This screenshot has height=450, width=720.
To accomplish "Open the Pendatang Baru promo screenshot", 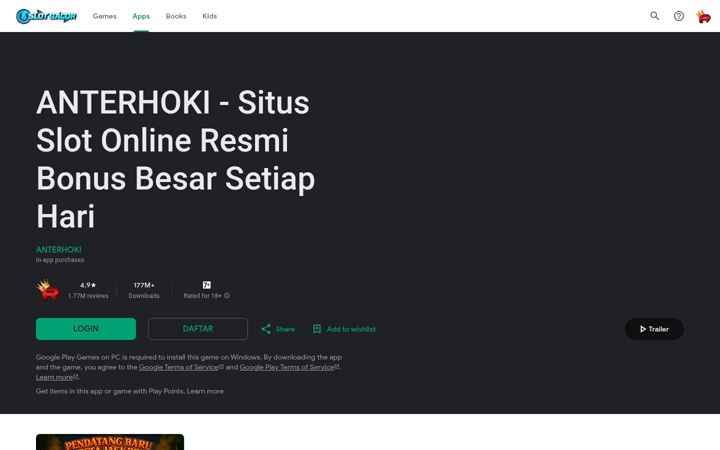I will (110, 442).
